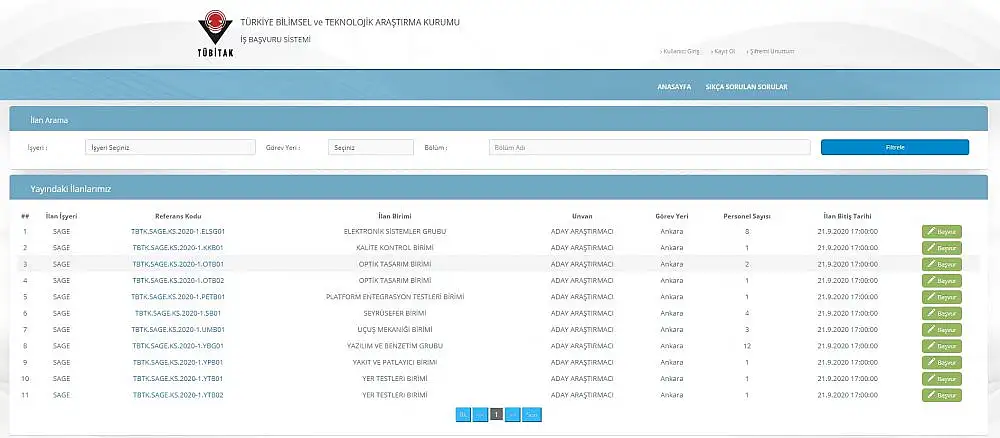Open reference TBTK.SAGE.KS.2020-1.YTB02
Viewport: 1000px width, 438px height.
pos(178,395)
